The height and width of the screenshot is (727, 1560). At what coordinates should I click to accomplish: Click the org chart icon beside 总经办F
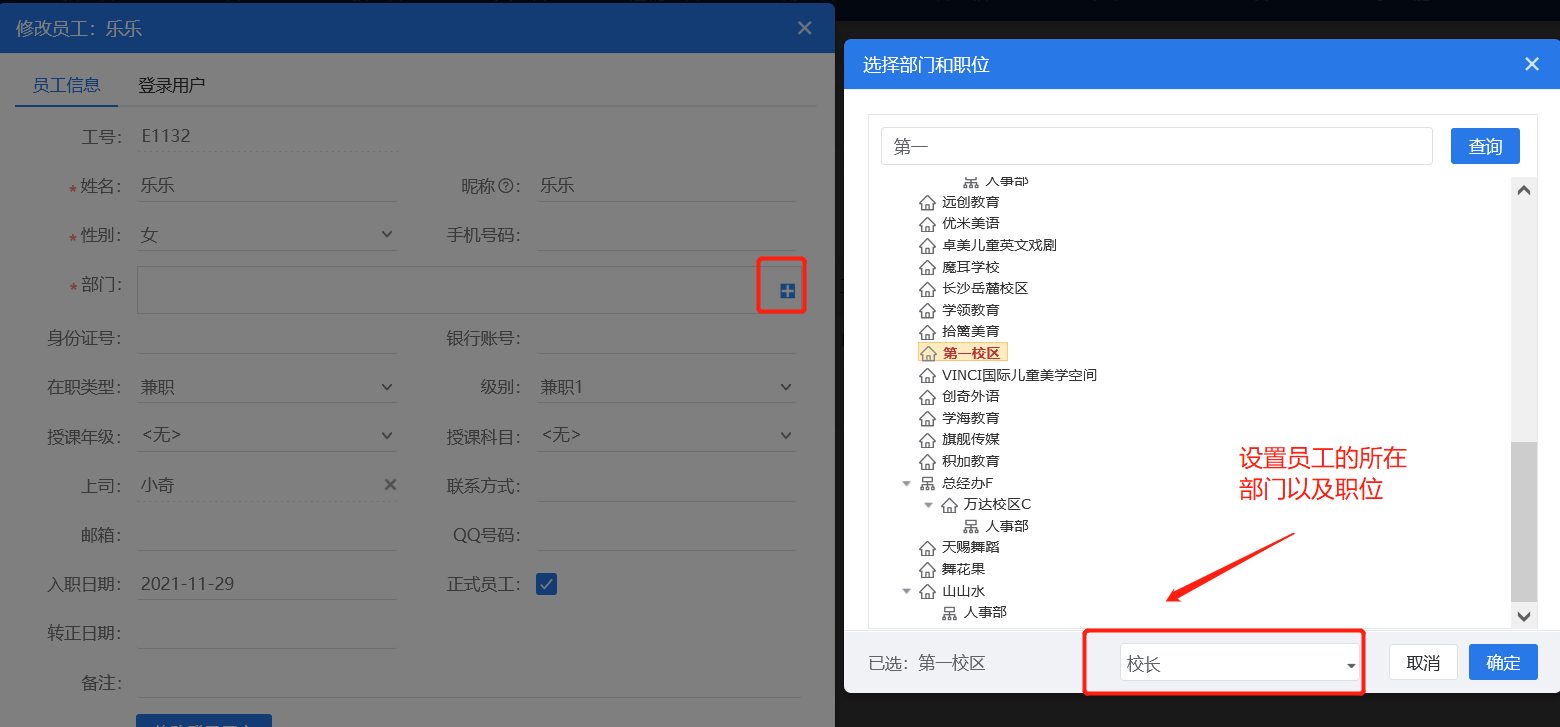point(927,484)
